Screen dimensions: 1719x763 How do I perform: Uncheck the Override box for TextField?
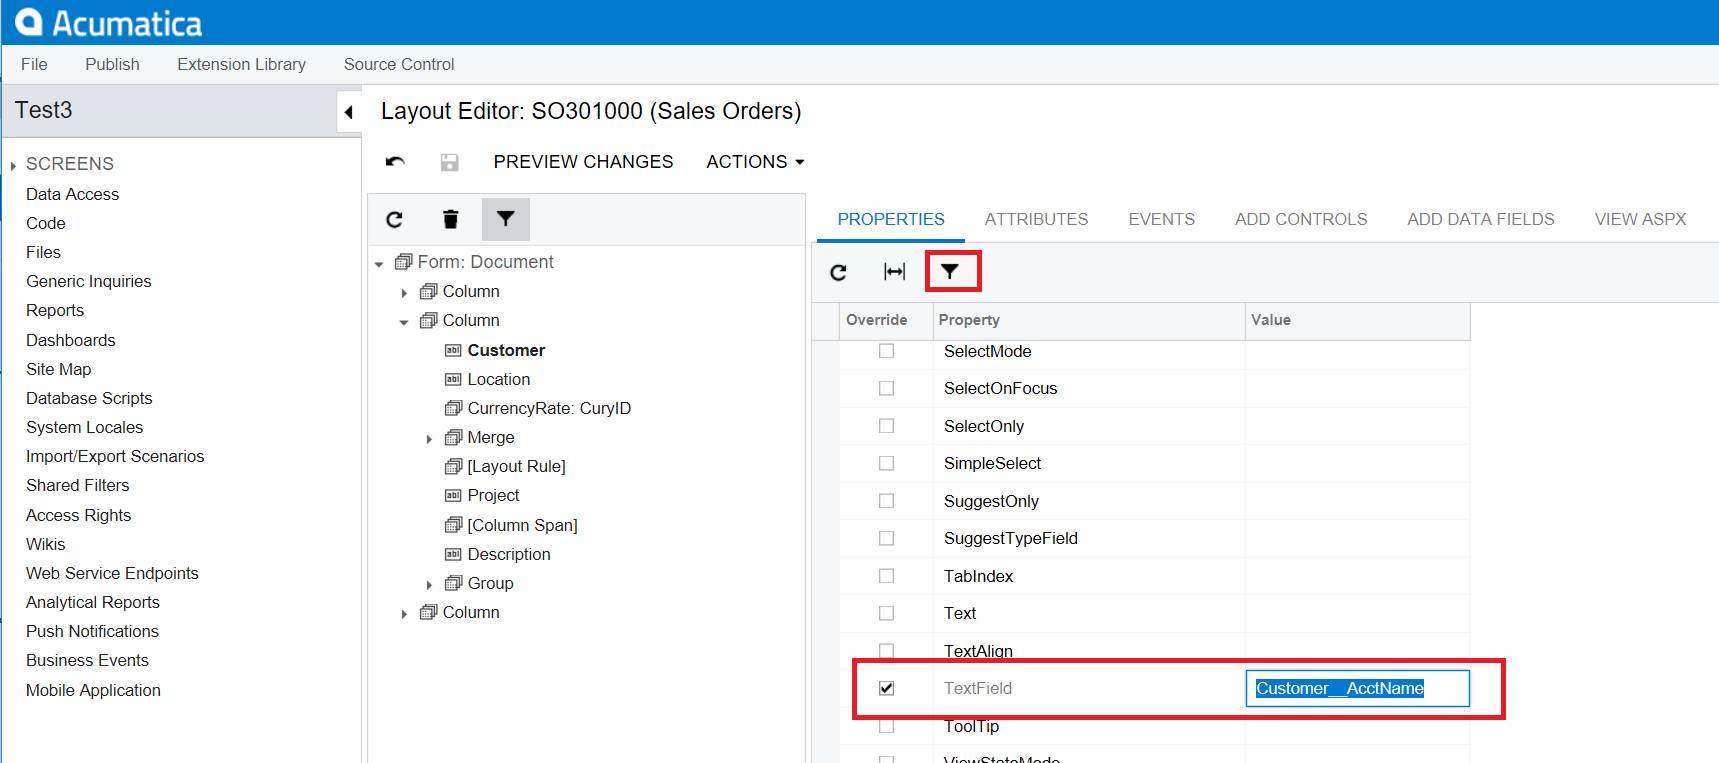click(886, 688)
